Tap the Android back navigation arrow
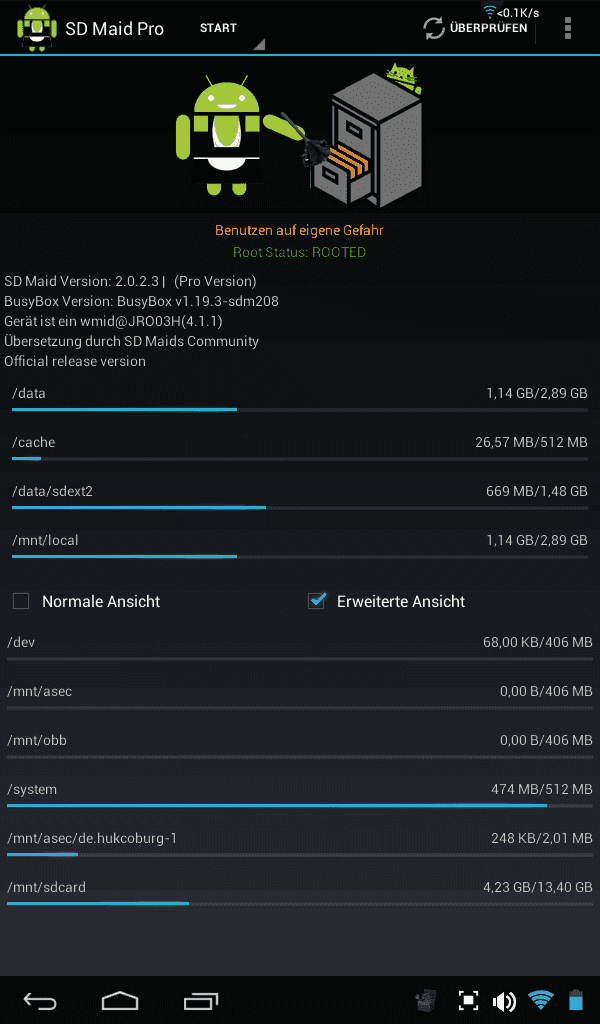 (x=40, y=1000)
